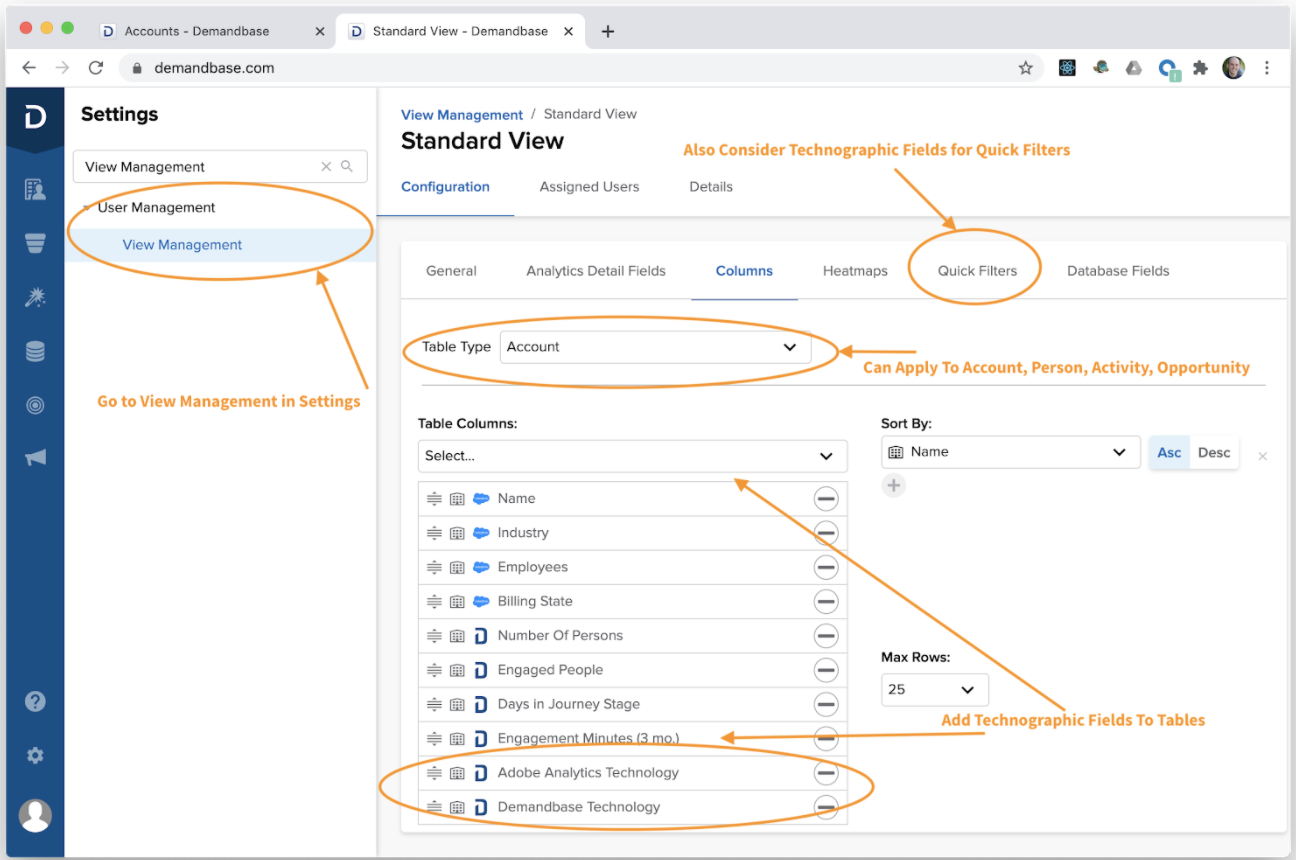Open the General sub-tab
The image size is (1296, 860).
(451, 271)
